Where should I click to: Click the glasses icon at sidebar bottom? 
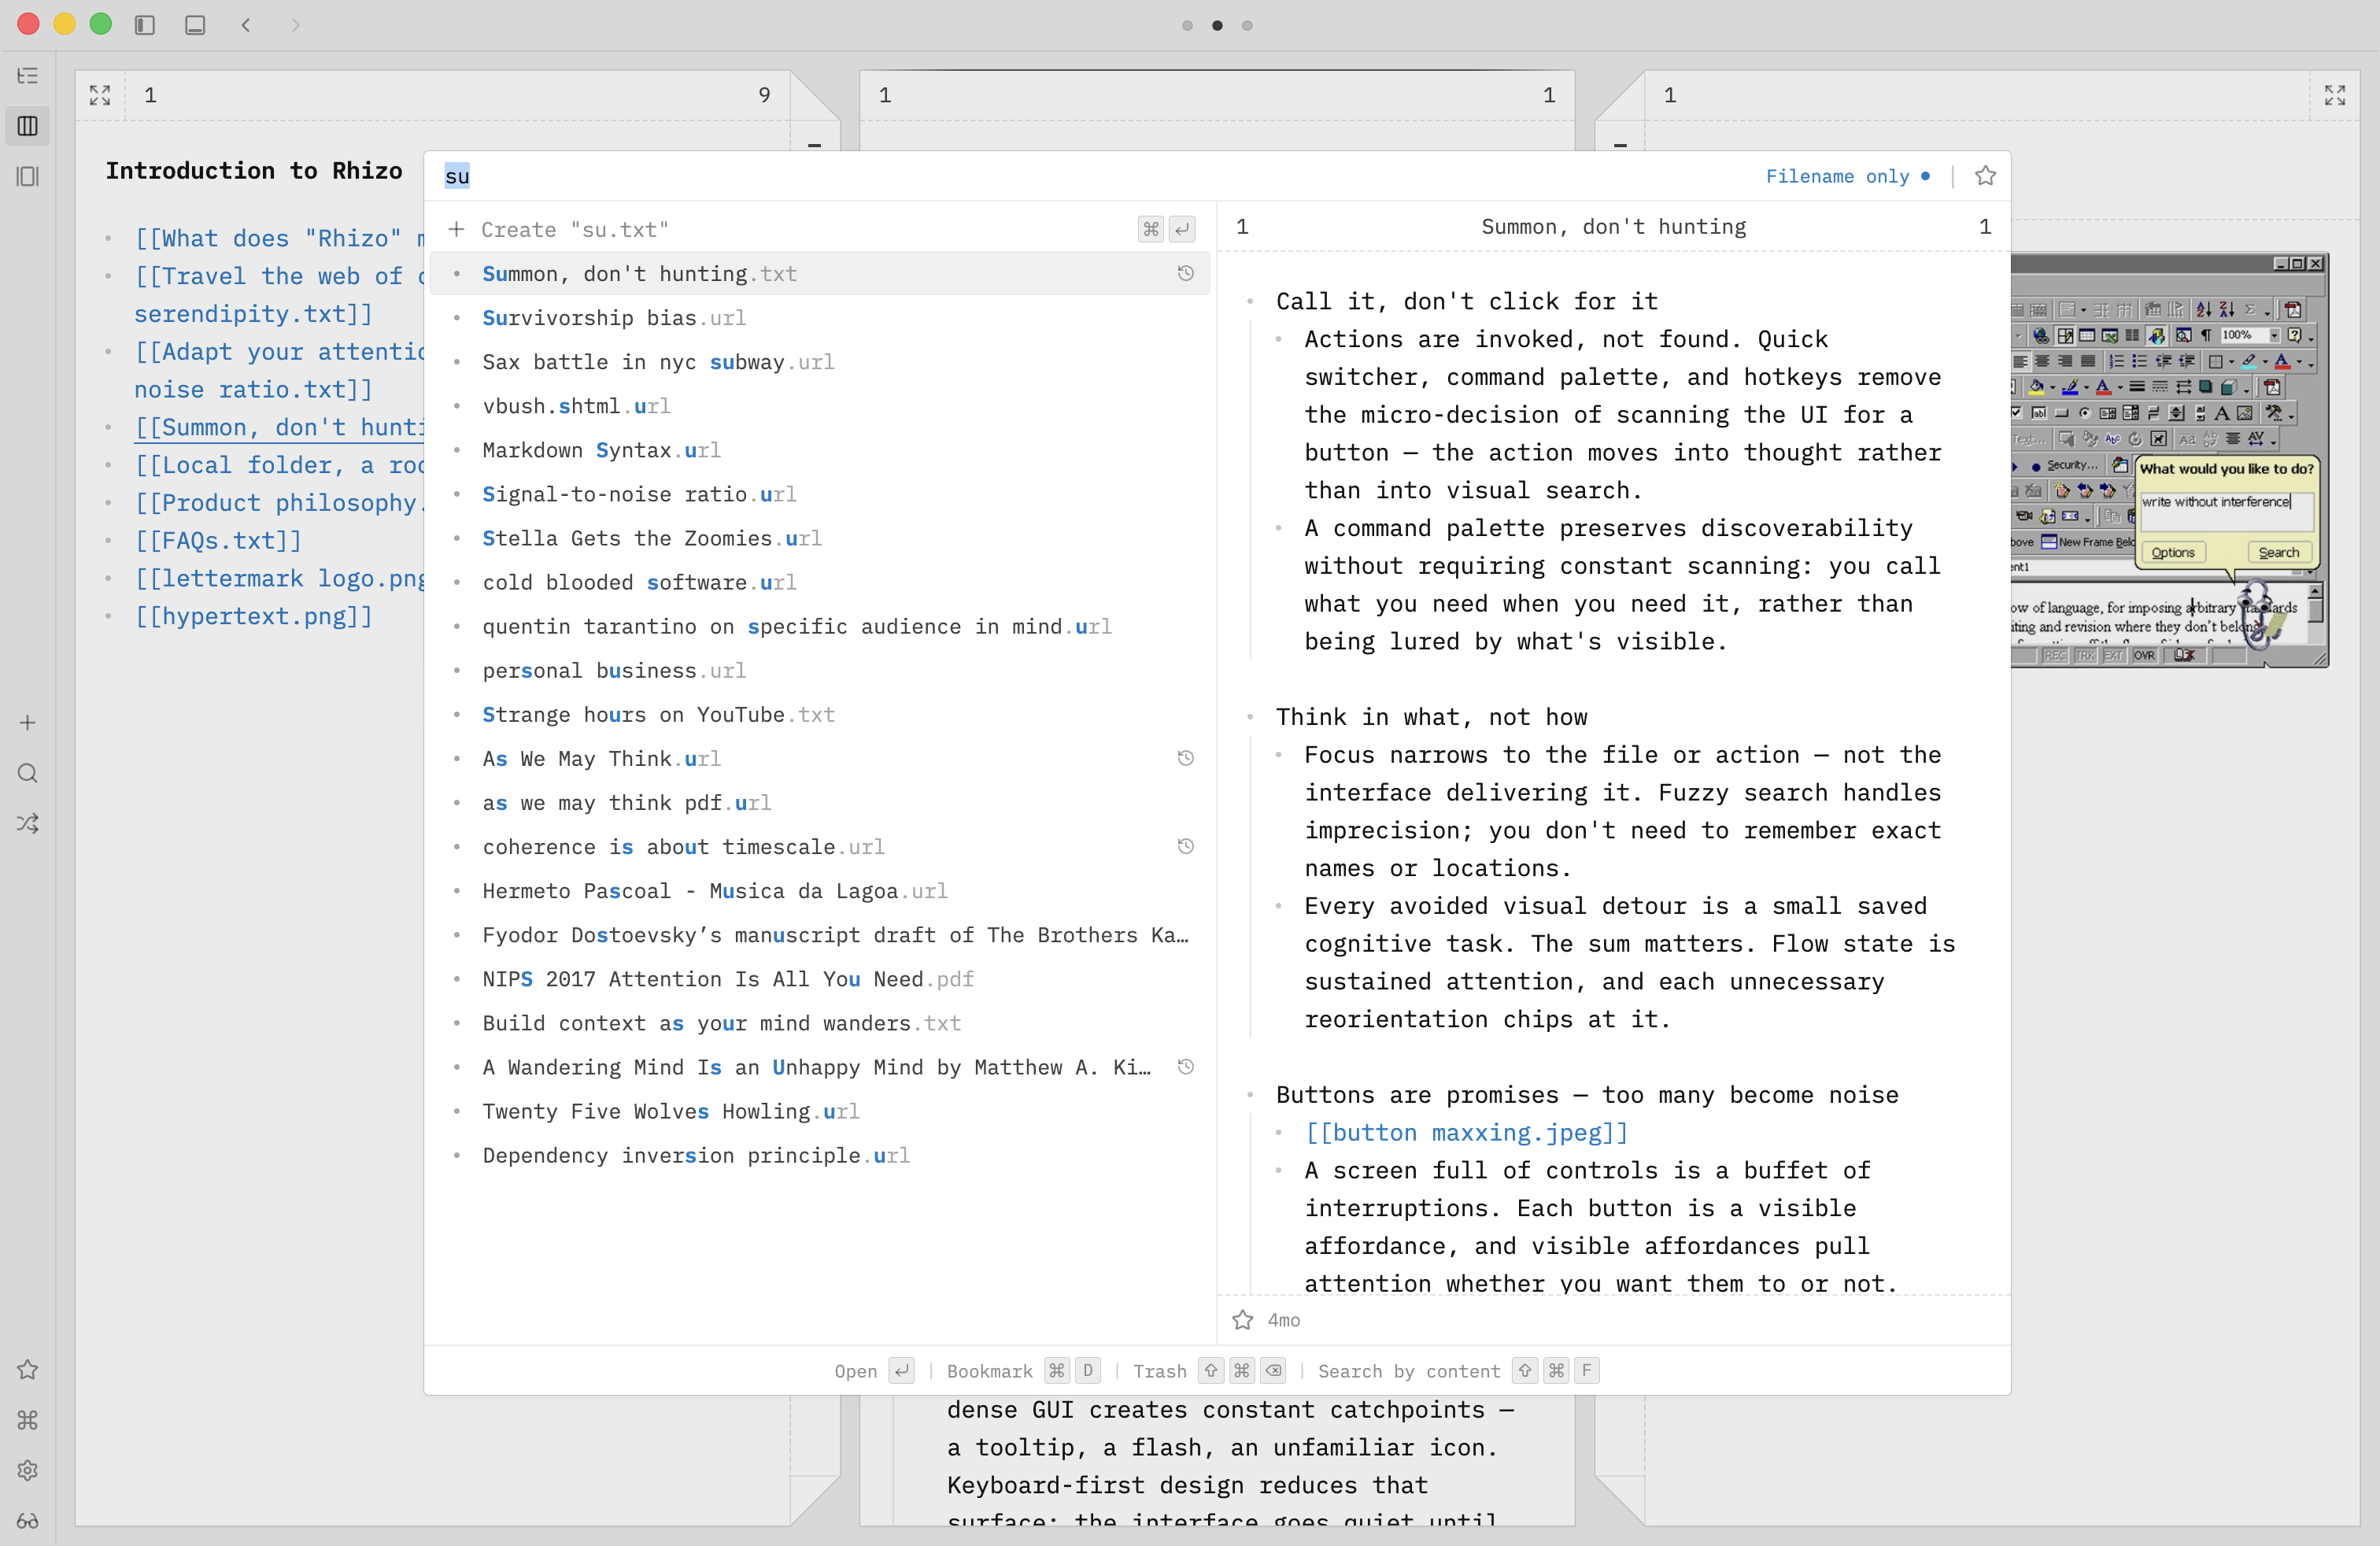click(x=28, y=1521)
